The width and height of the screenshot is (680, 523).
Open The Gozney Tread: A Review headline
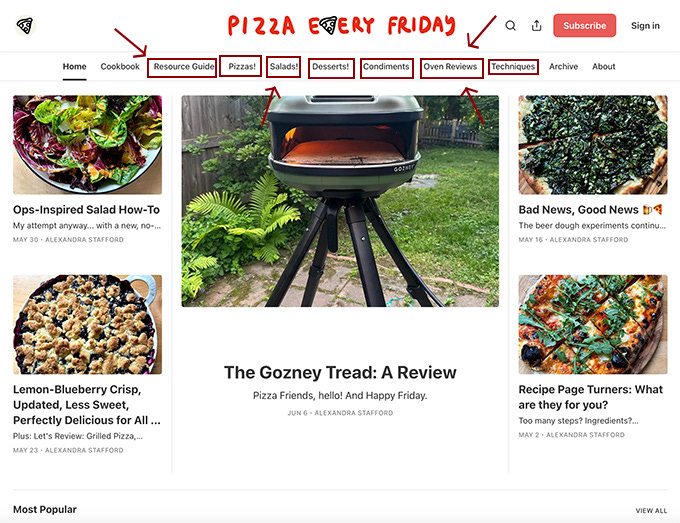coord(340,373)
